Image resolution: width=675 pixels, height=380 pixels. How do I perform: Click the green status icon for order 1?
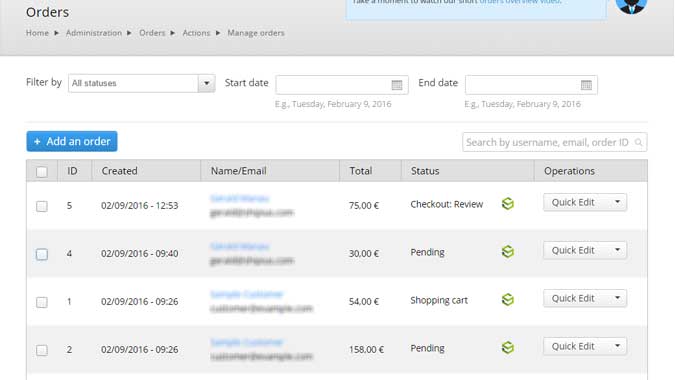508,300
